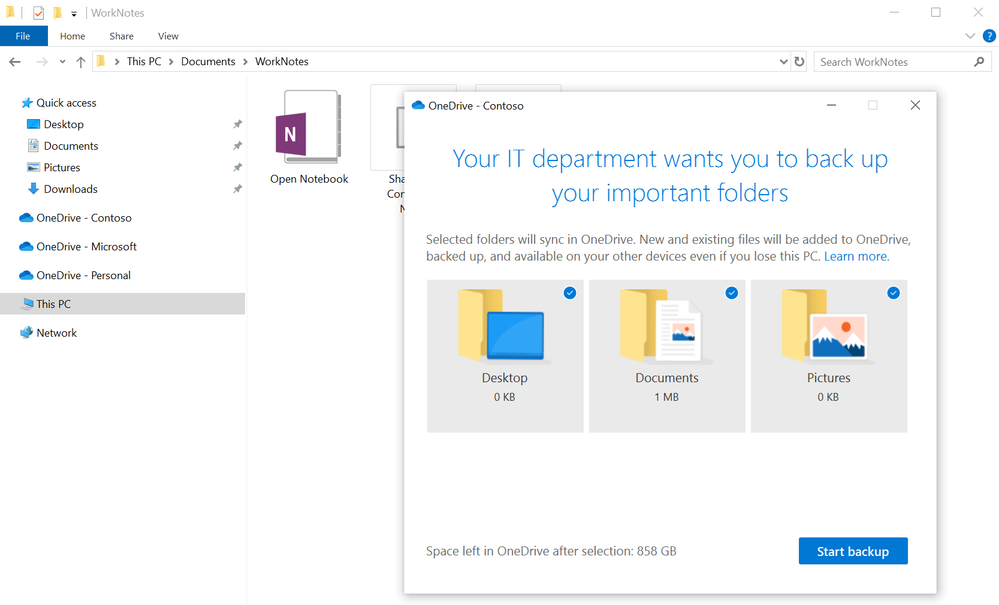
Task: Click the pin icon beside Documents
Action: pyautogui.click(x=237, y=146)
